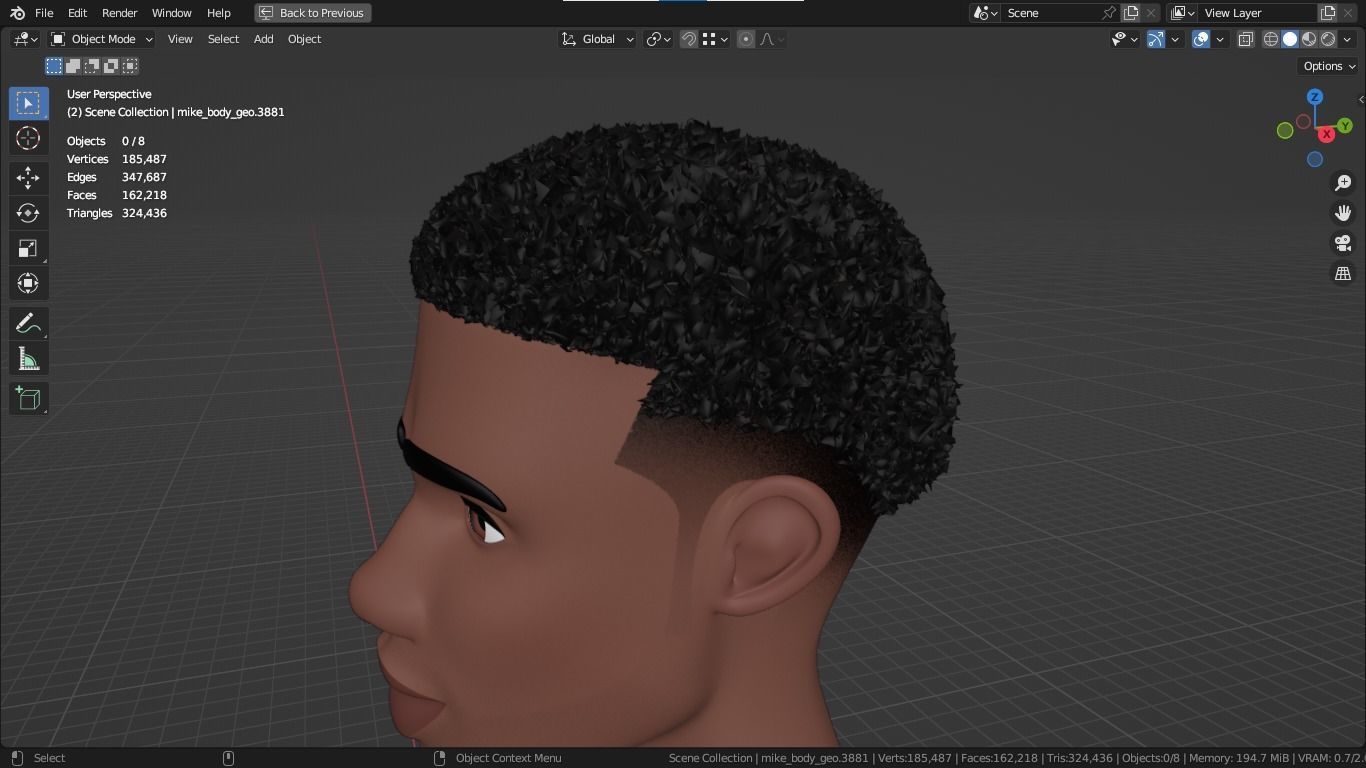
Task: Open the Edit menu
Action: click(x=77, y=13)
